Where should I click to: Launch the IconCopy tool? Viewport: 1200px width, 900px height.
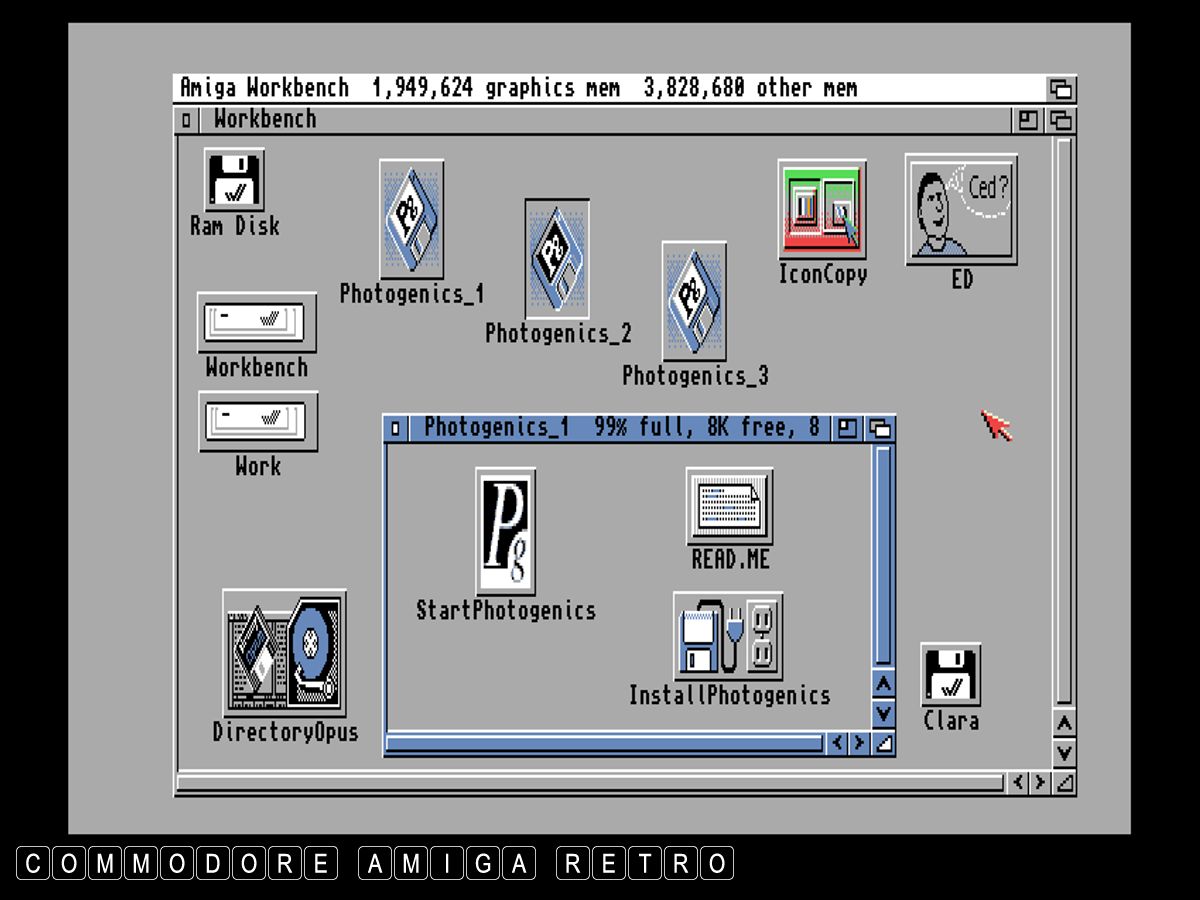(822, 212)
